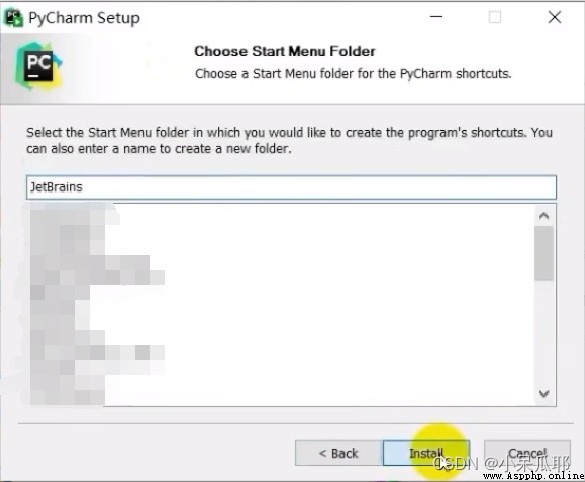Click the scrollbar track below the thumb
This screenshot has height=482, width=585.
click(544, 332)
